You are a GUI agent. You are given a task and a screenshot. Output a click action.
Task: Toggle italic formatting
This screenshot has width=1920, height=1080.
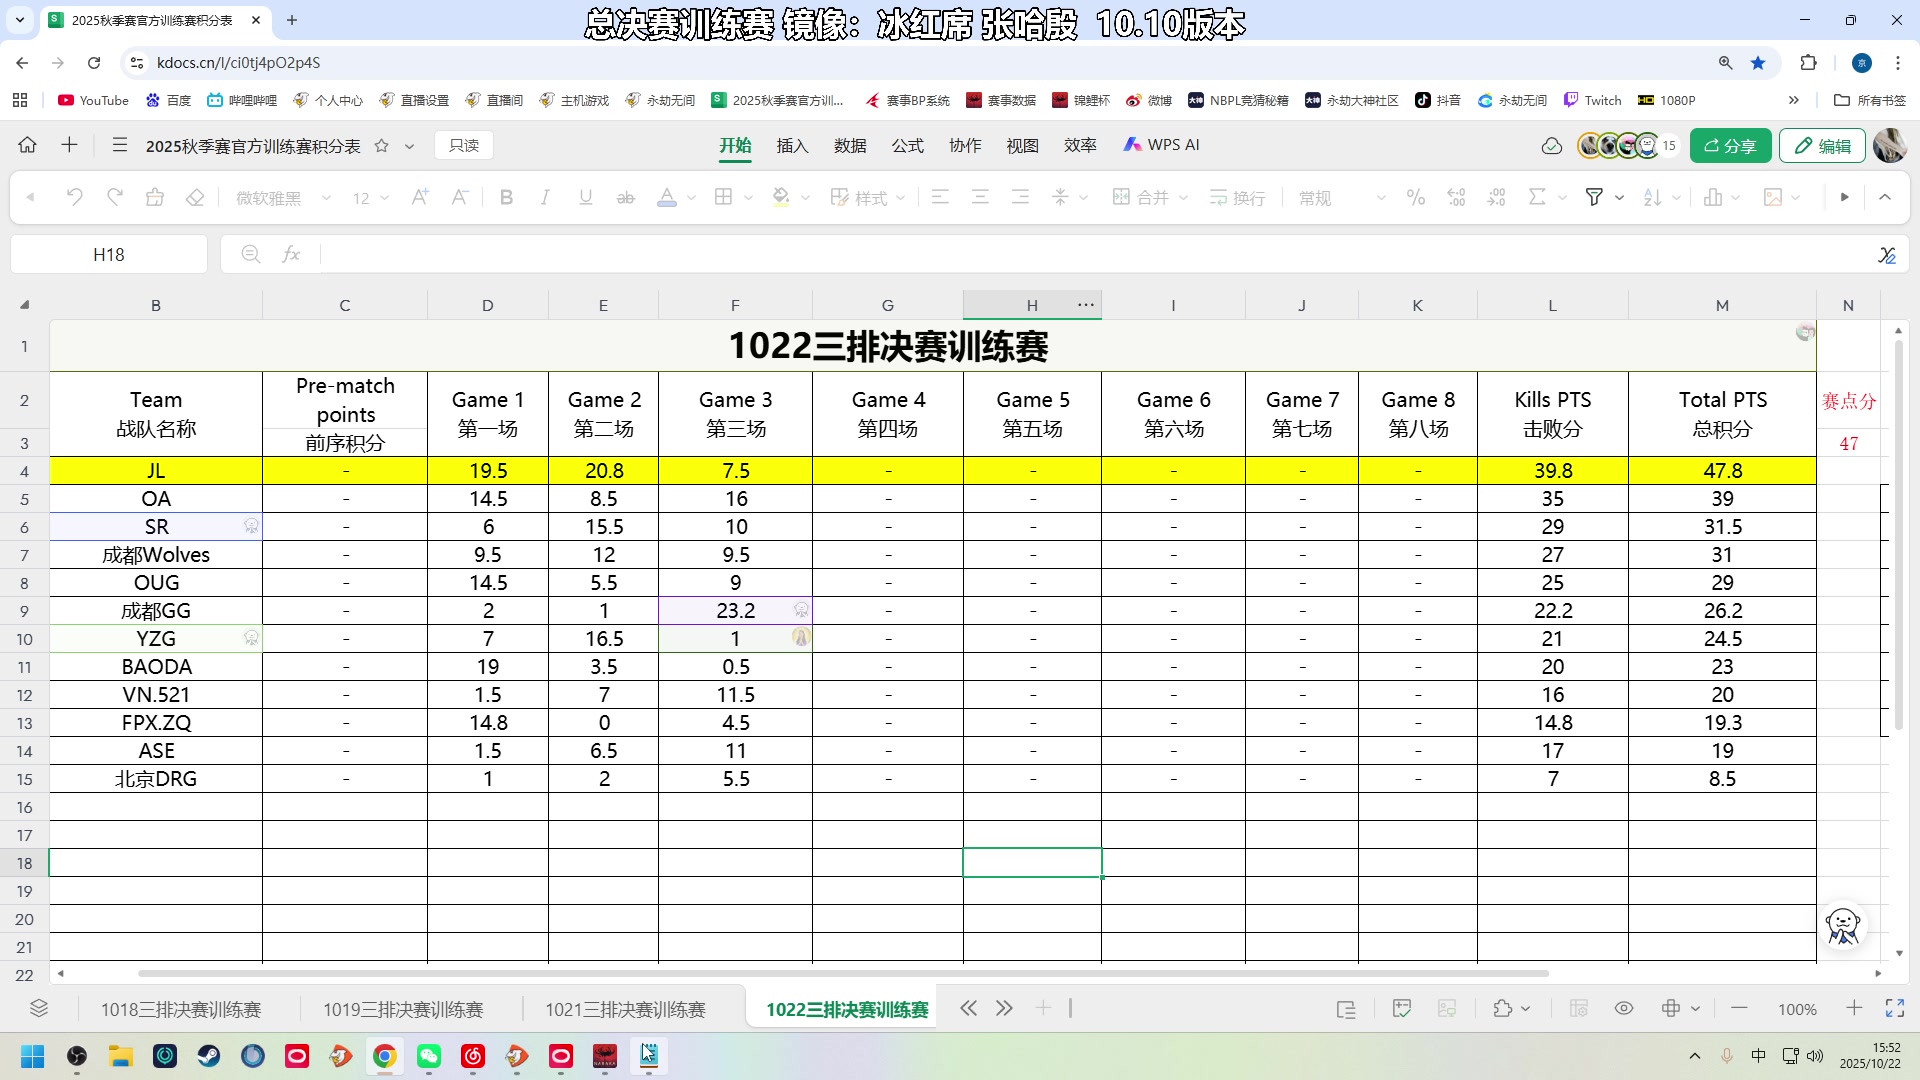coord(545,197)
